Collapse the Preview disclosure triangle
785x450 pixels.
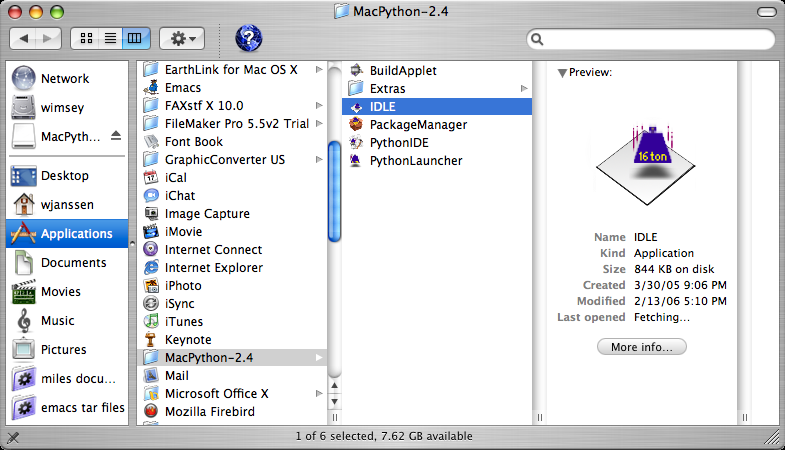[562, 73]
